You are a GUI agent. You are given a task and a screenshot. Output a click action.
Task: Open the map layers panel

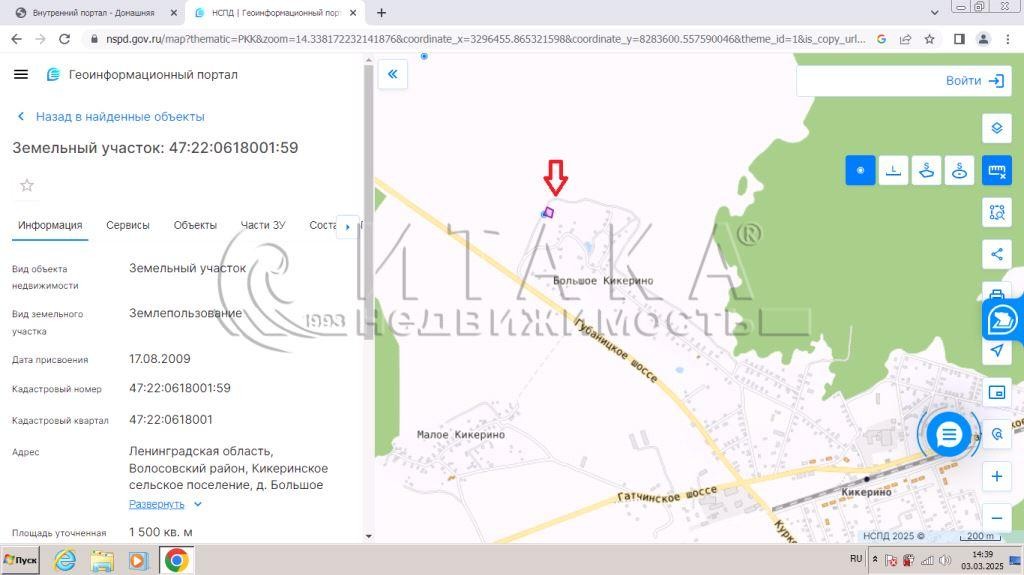pyautogui.click(x=997, y=128)
